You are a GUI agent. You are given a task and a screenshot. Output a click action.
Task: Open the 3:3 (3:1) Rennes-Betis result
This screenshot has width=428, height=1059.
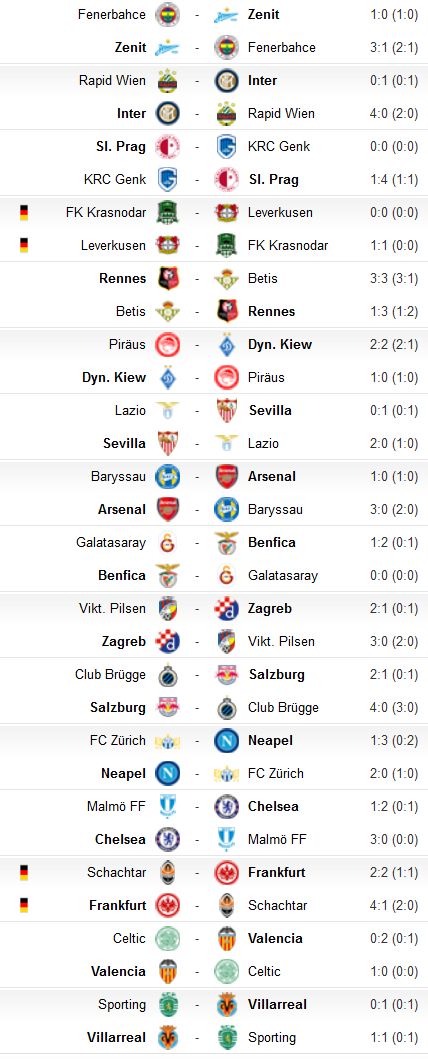[x=394, y=278]
